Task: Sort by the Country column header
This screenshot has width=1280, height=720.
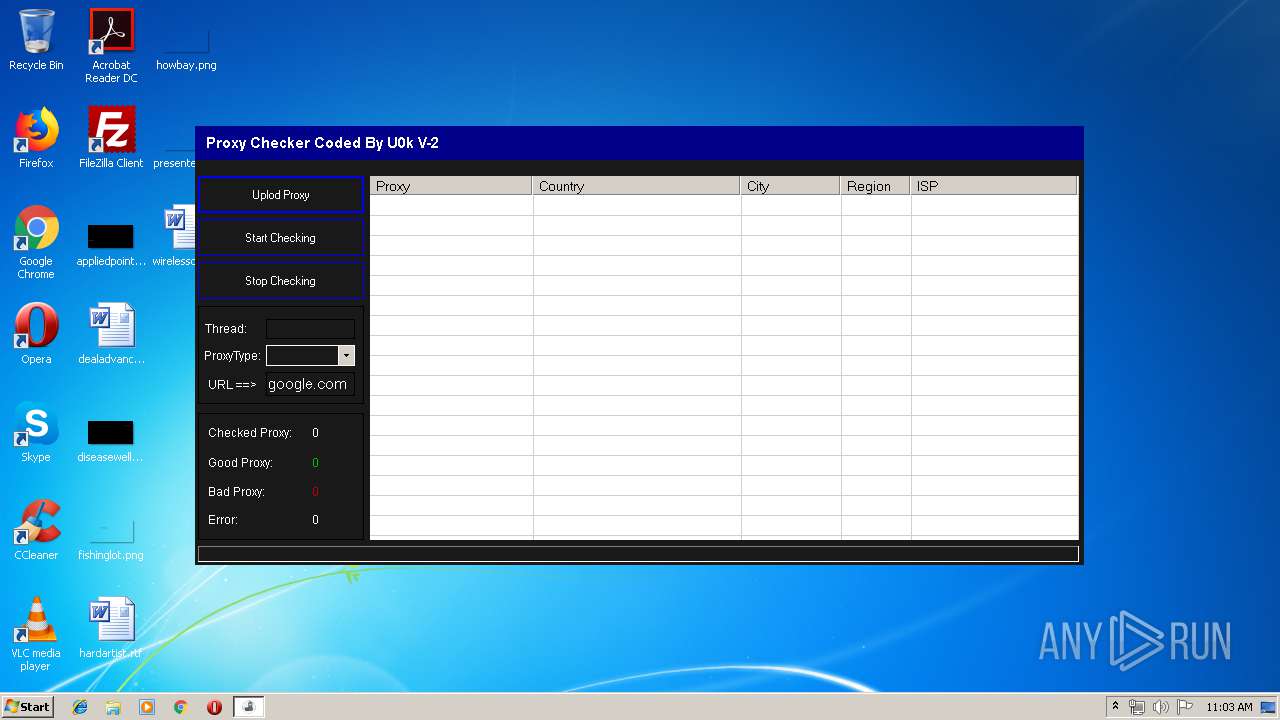Action: [x=636, y=186]
